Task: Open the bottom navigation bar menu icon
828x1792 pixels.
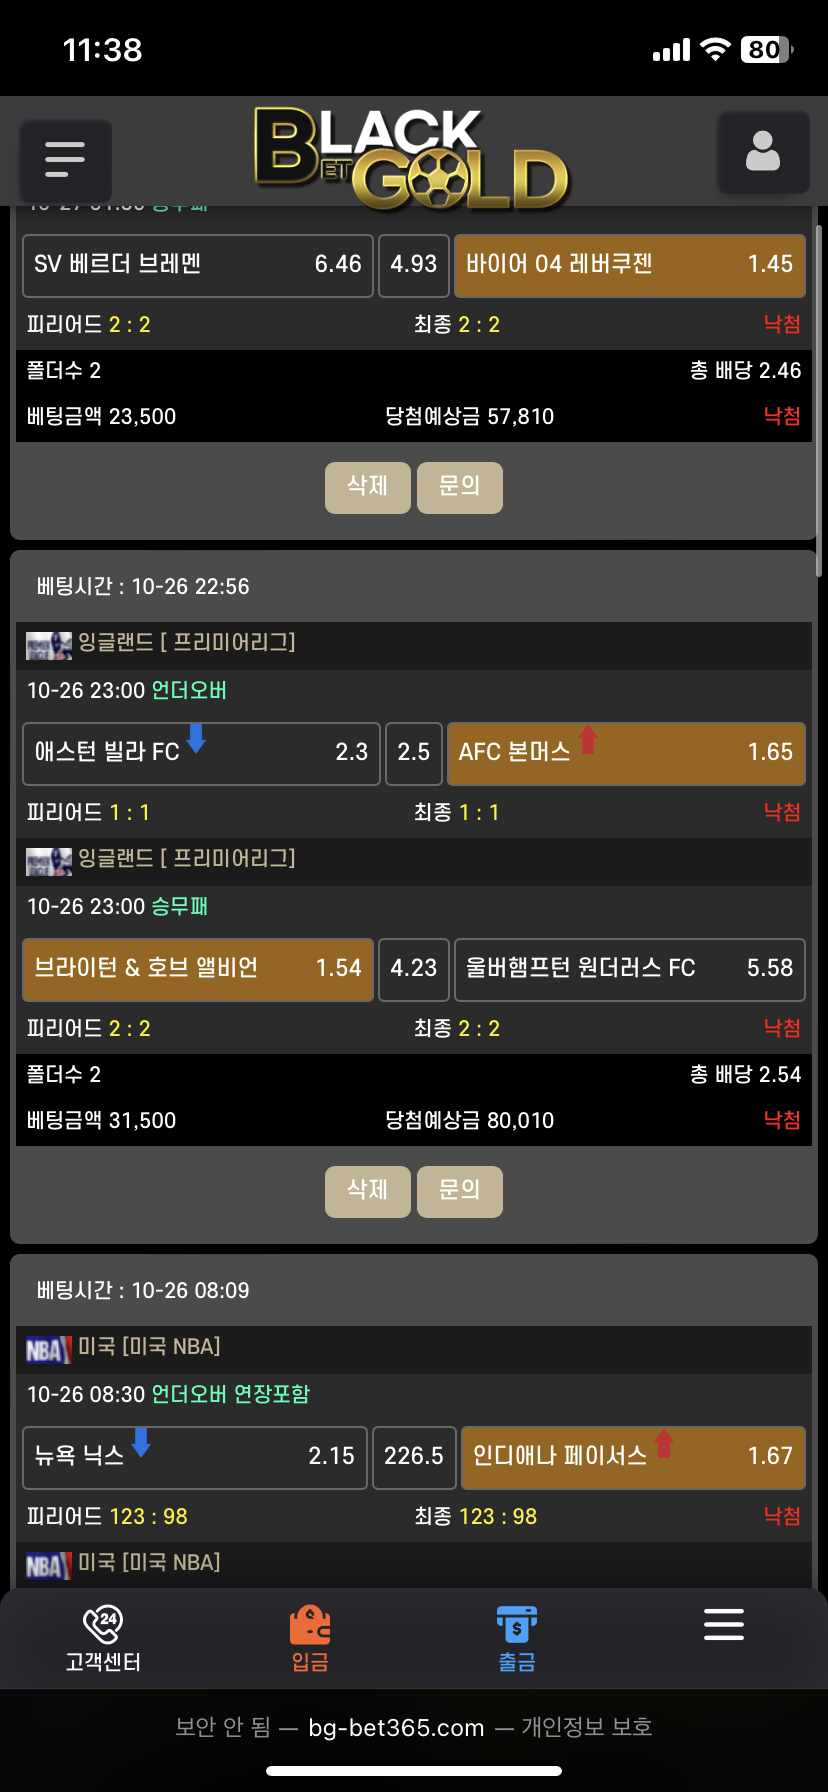Action: pyautogui.click(x=723, y=1625)
